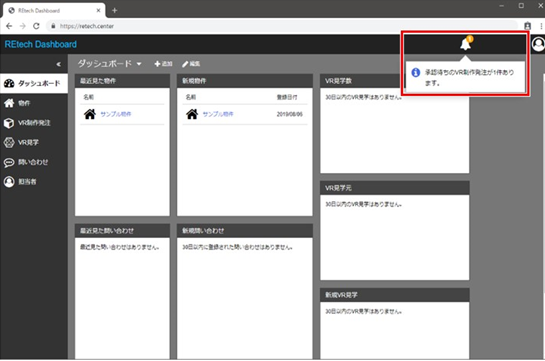
Task: Click the address bar showing retech.center
Action: [x=282, y=26]
